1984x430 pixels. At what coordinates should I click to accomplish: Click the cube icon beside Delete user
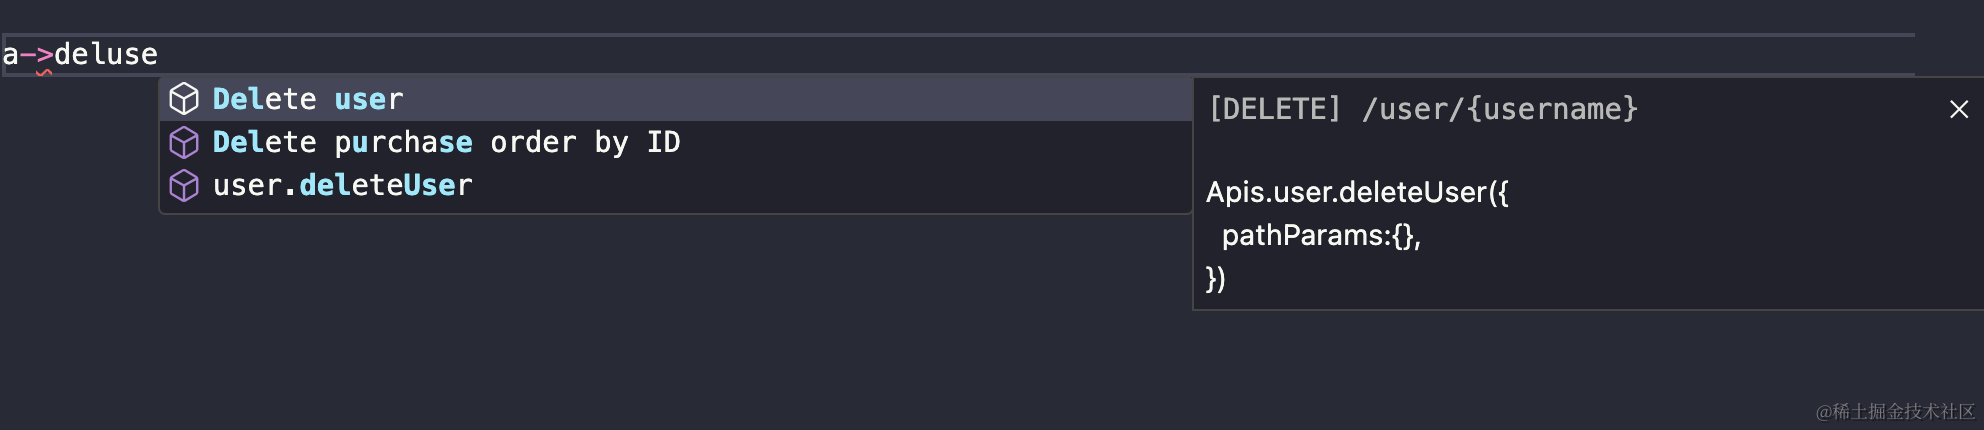(184, 99)
